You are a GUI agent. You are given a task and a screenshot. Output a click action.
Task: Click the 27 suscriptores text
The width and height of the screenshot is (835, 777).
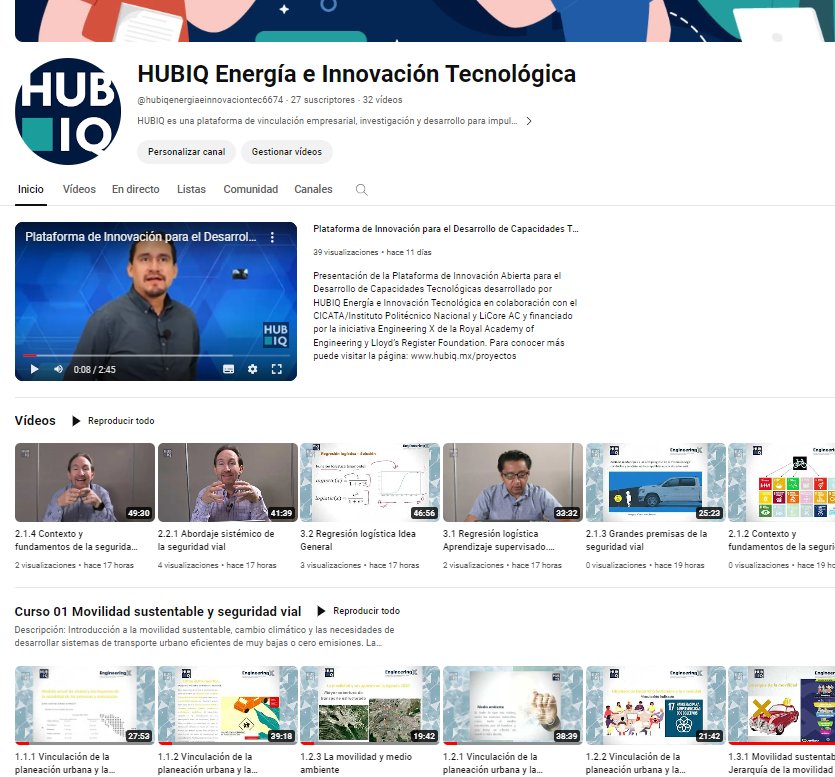click(323, 100)
